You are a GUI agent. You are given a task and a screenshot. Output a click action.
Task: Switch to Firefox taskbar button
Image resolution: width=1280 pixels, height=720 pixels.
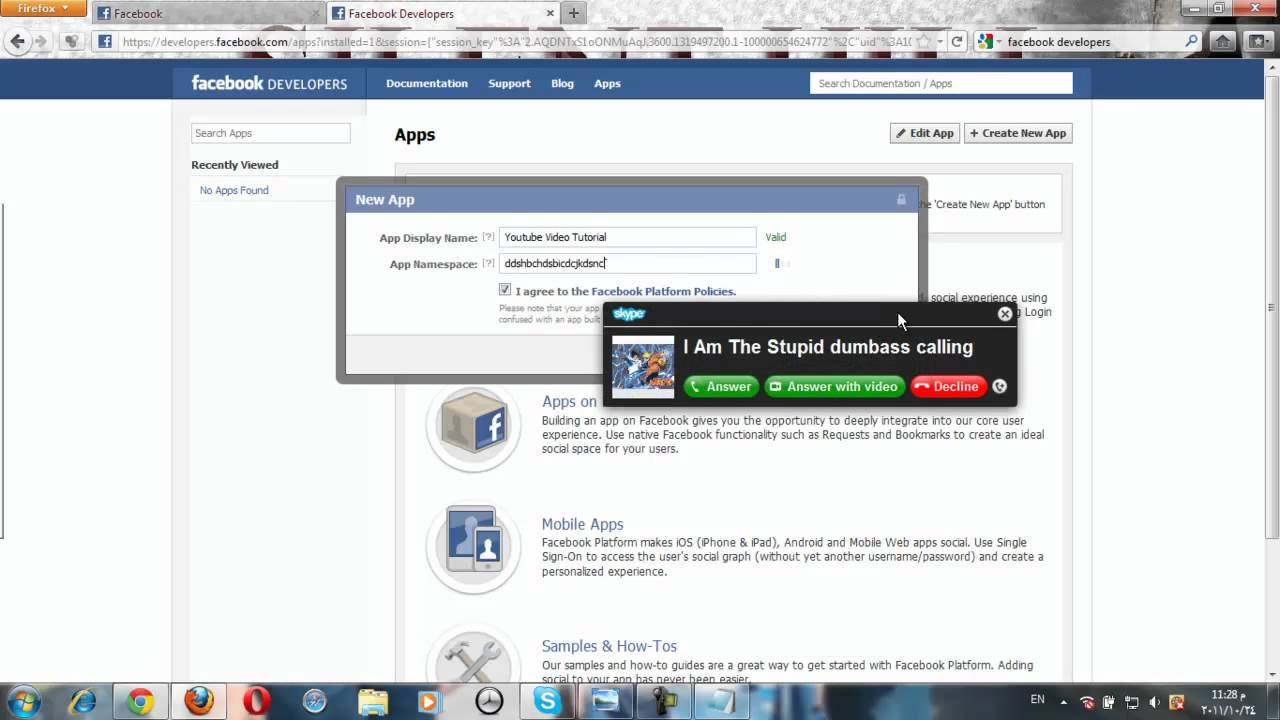point(198,702)
